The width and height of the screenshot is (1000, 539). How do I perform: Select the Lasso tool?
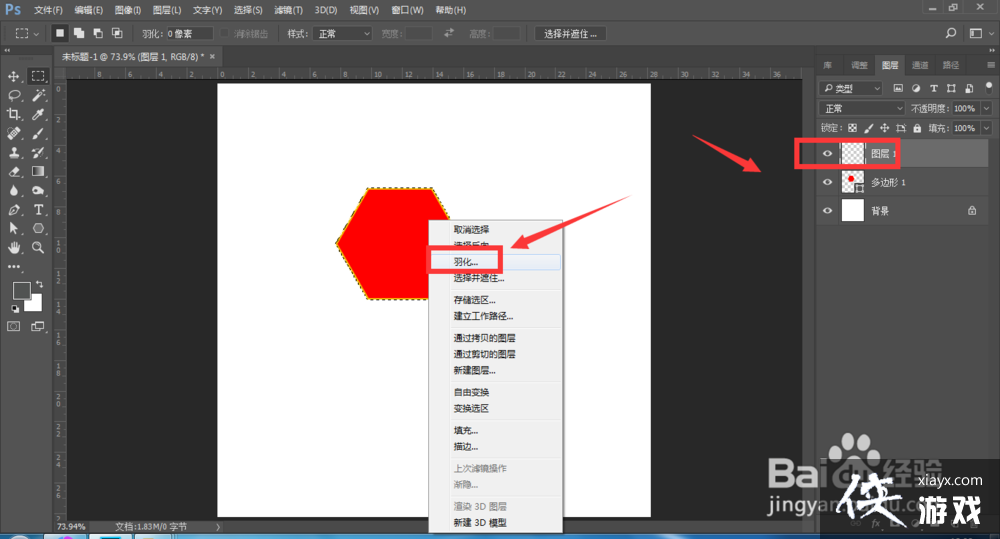tap(14, 95)
